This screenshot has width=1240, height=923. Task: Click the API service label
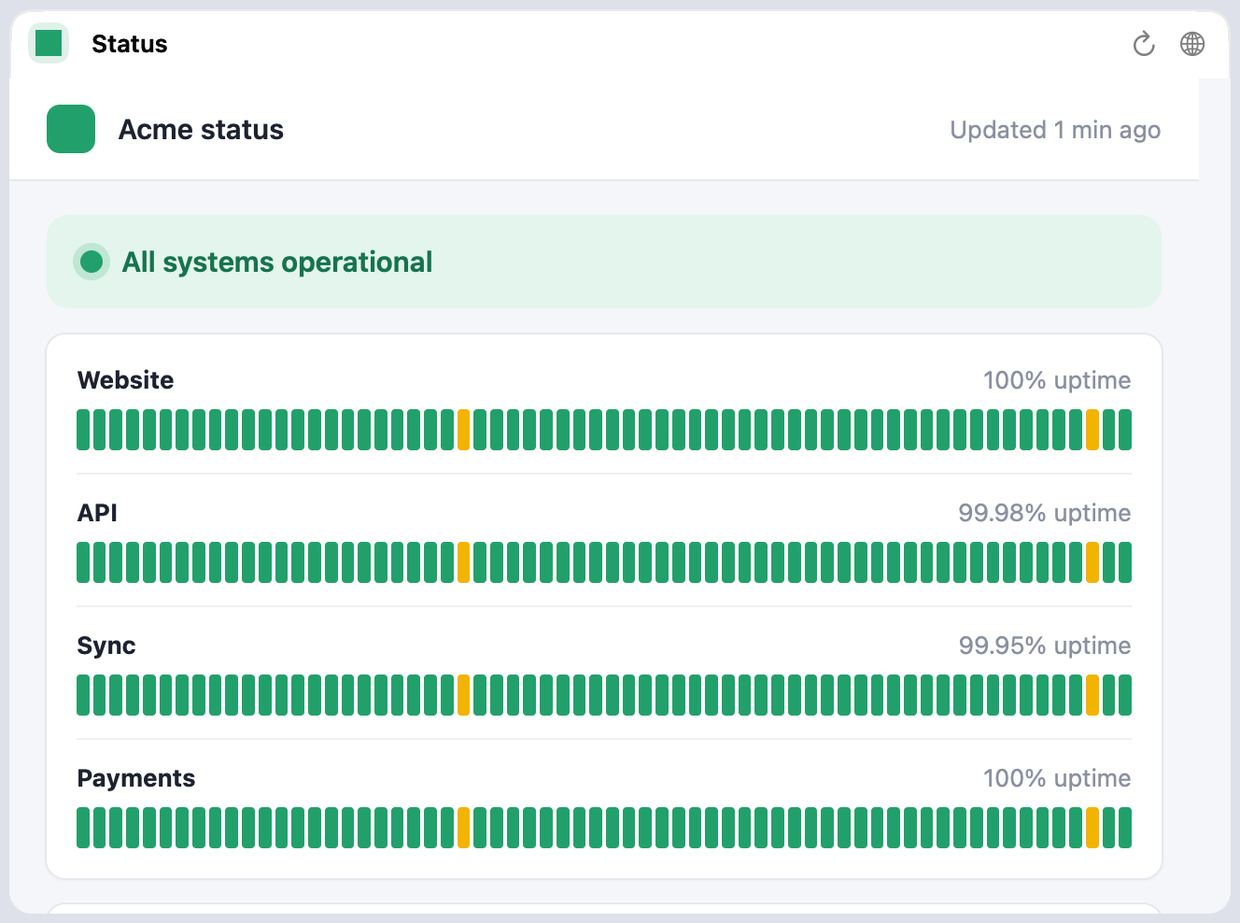click(97, 513)
